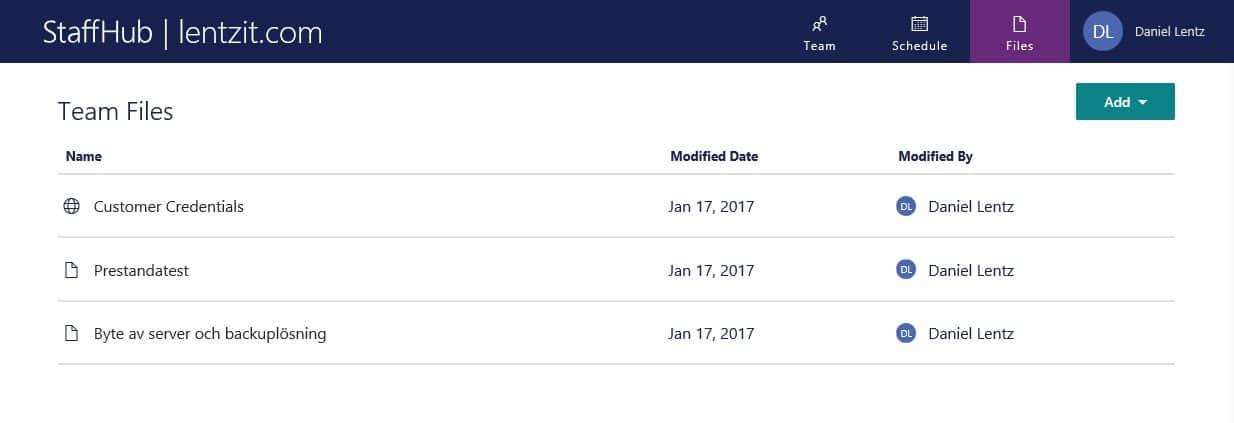Click the Files document icon in header

tap(1019, 23)
